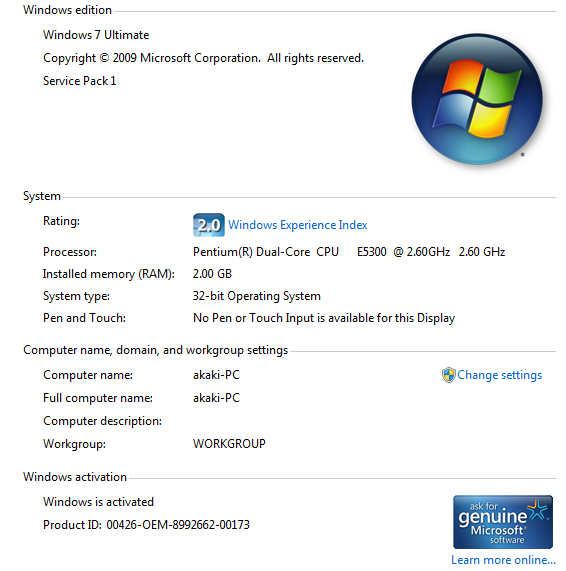Click the genuine Microsoft software badge
Viewport: 566px width, 571px height.
(503, 521)
